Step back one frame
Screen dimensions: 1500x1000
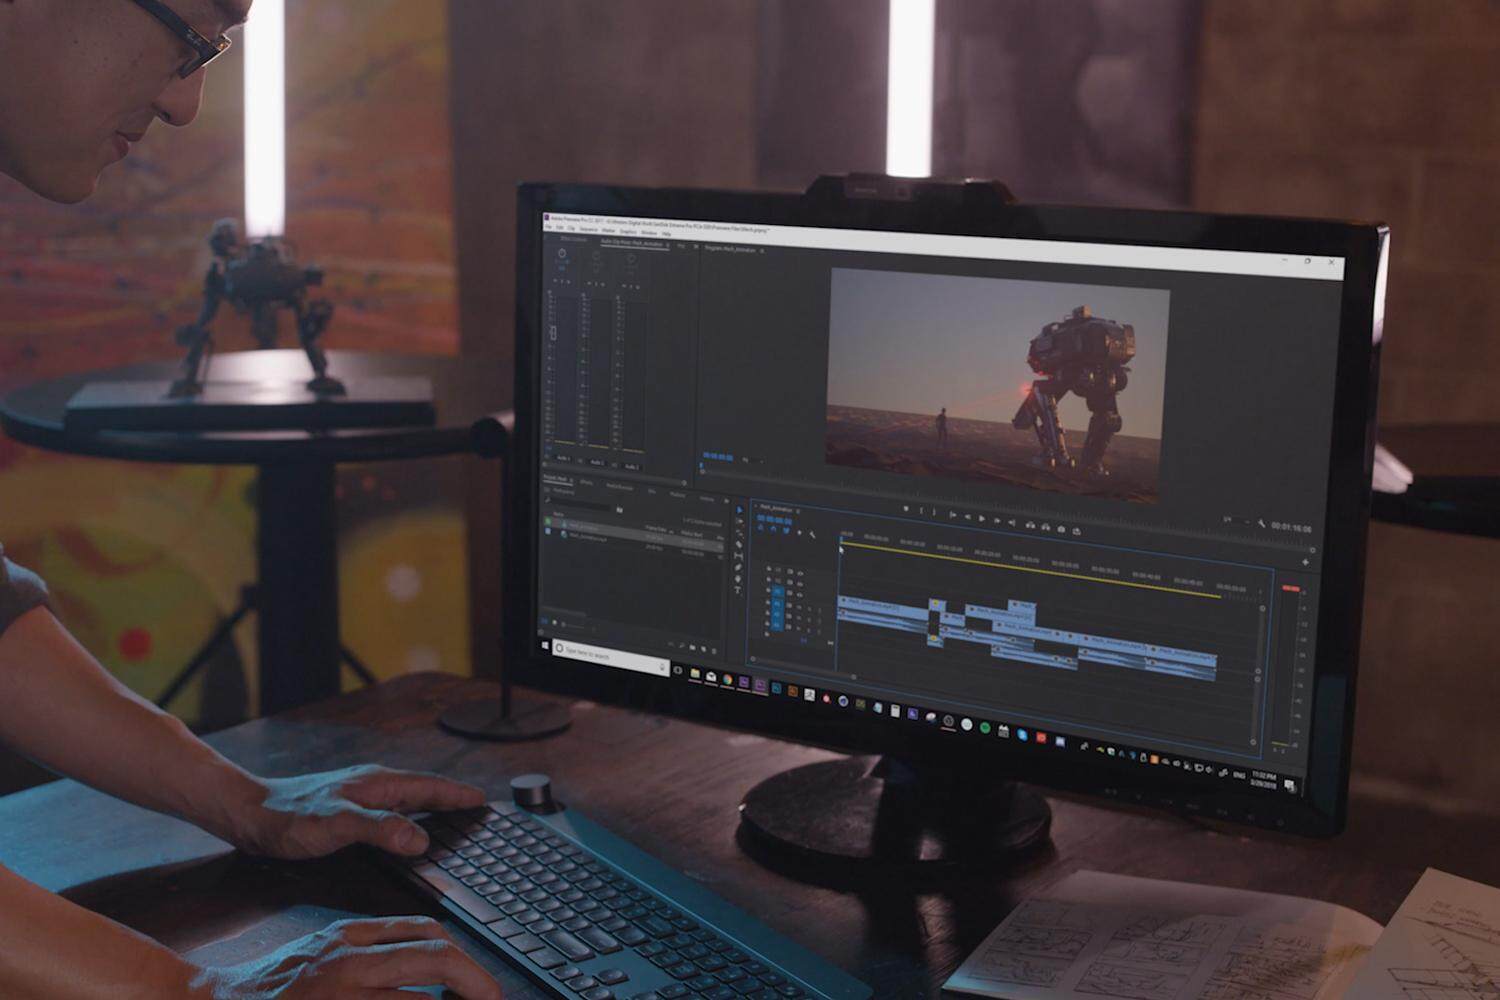click(x=967, y=517)
